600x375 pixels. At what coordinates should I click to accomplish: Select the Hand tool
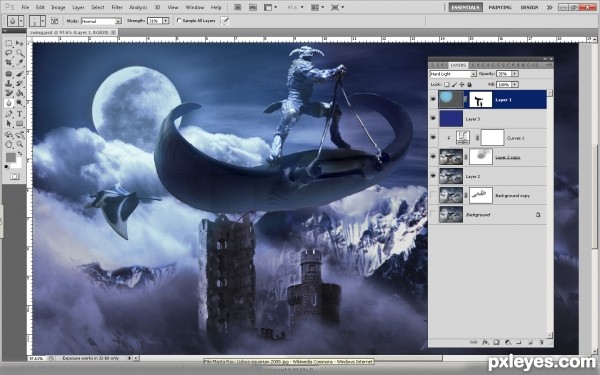point(9,144)
